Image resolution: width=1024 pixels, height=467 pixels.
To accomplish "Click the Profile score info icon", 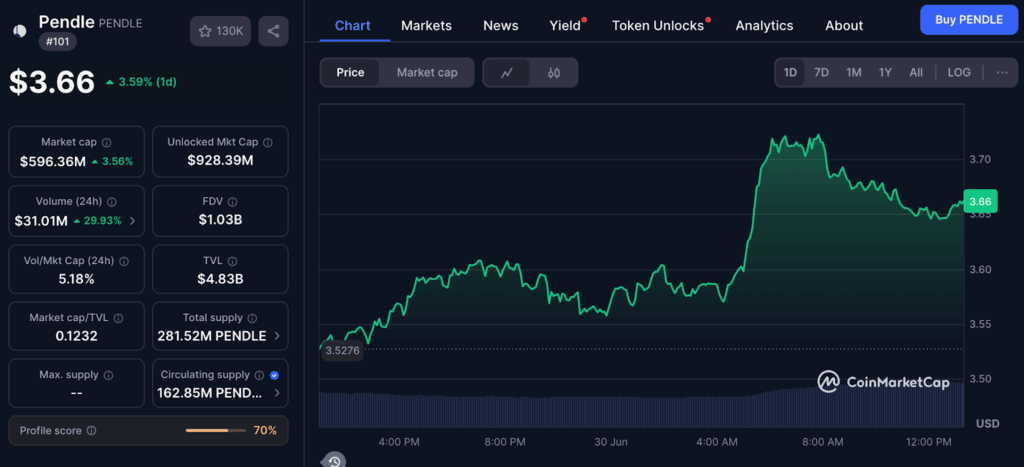I will coord(91,431).
